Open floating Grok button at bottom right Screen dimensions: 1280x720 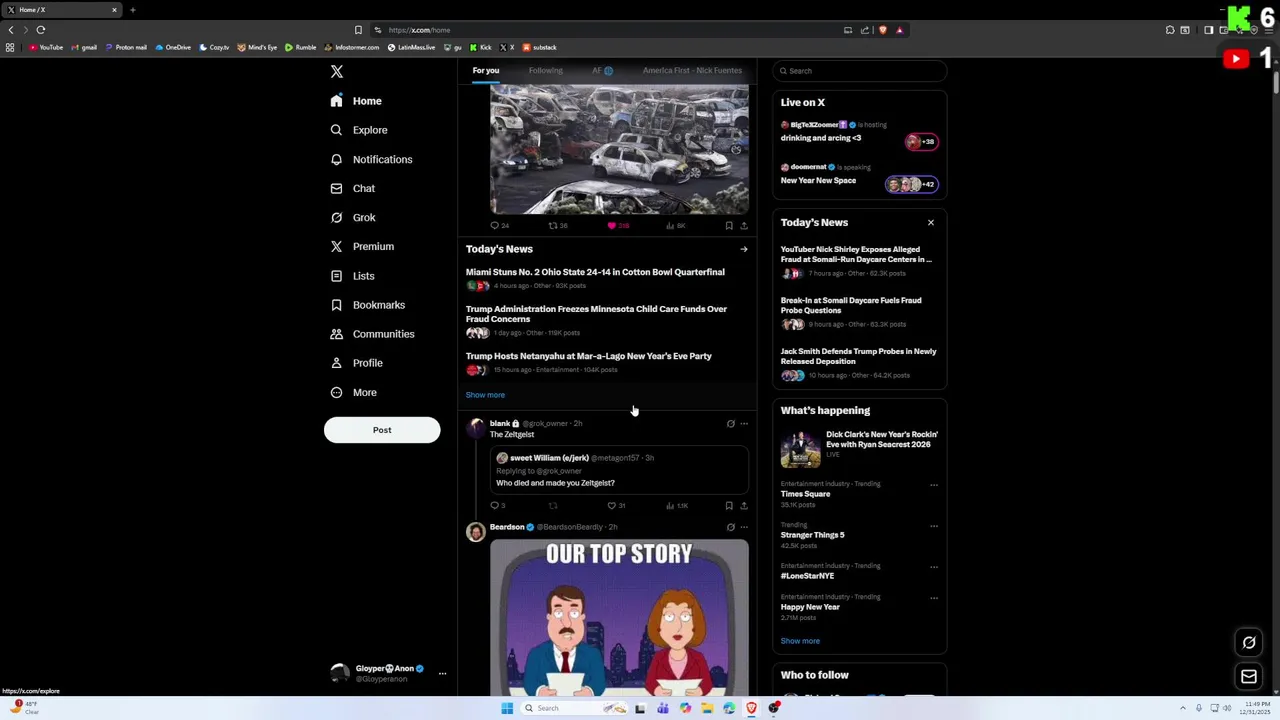[1249, 643]
